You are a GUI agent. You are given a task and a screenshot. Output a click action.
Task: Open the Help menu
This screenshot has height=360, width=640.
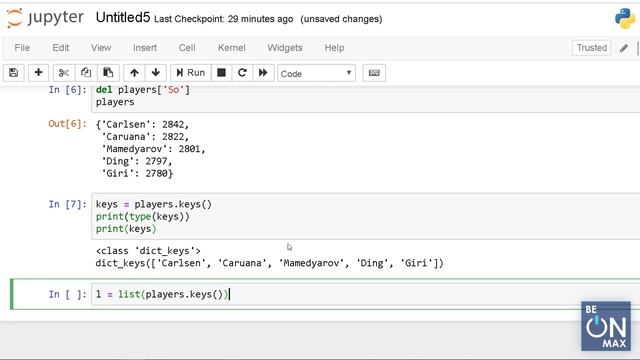334,48
